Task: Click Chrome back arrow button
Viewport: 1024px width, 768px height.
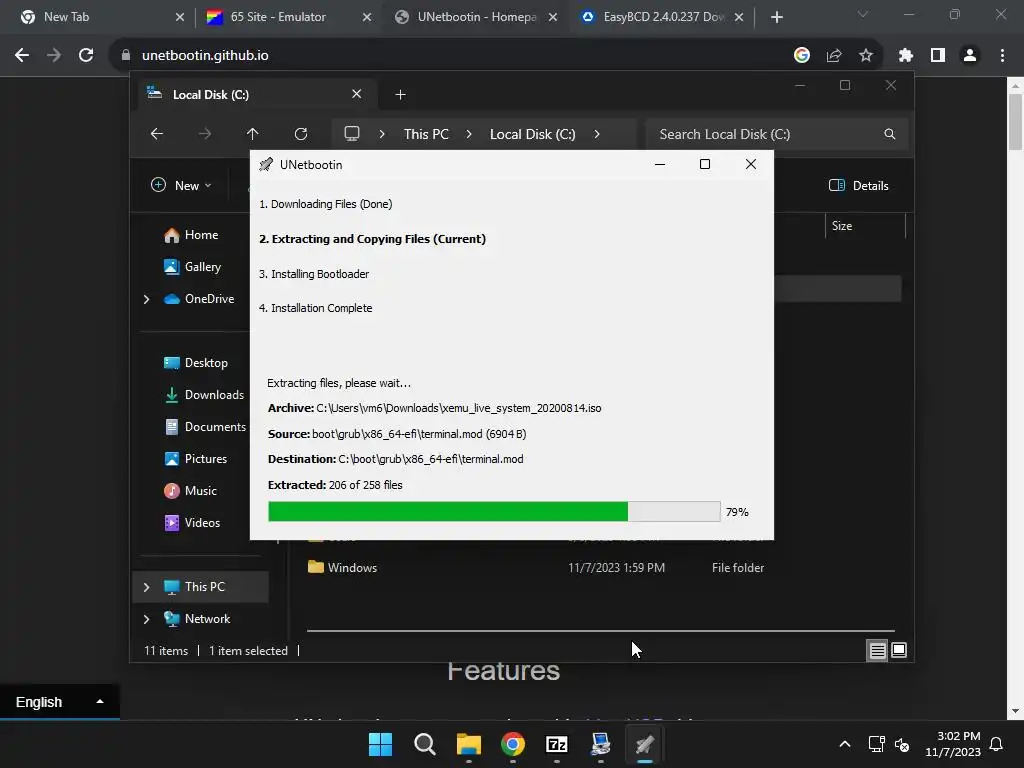Action: tap(22, 56)
